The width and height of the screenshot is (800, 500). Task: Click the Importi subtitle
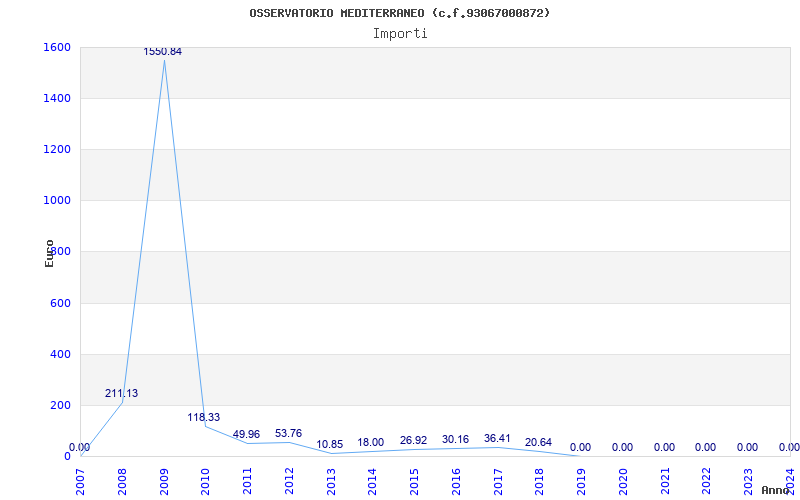coord(400,34)
